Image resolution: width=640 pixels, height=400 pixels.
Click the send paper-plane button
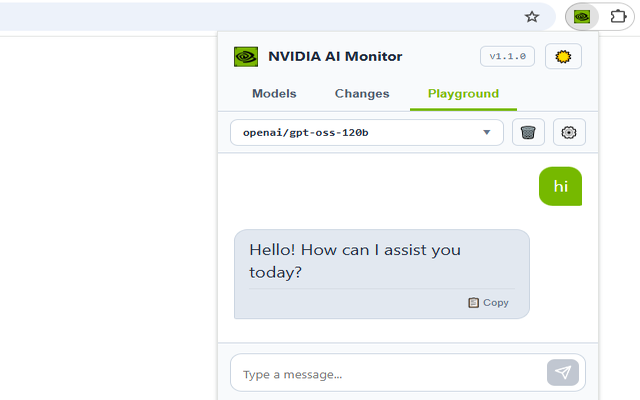(563, 372)
